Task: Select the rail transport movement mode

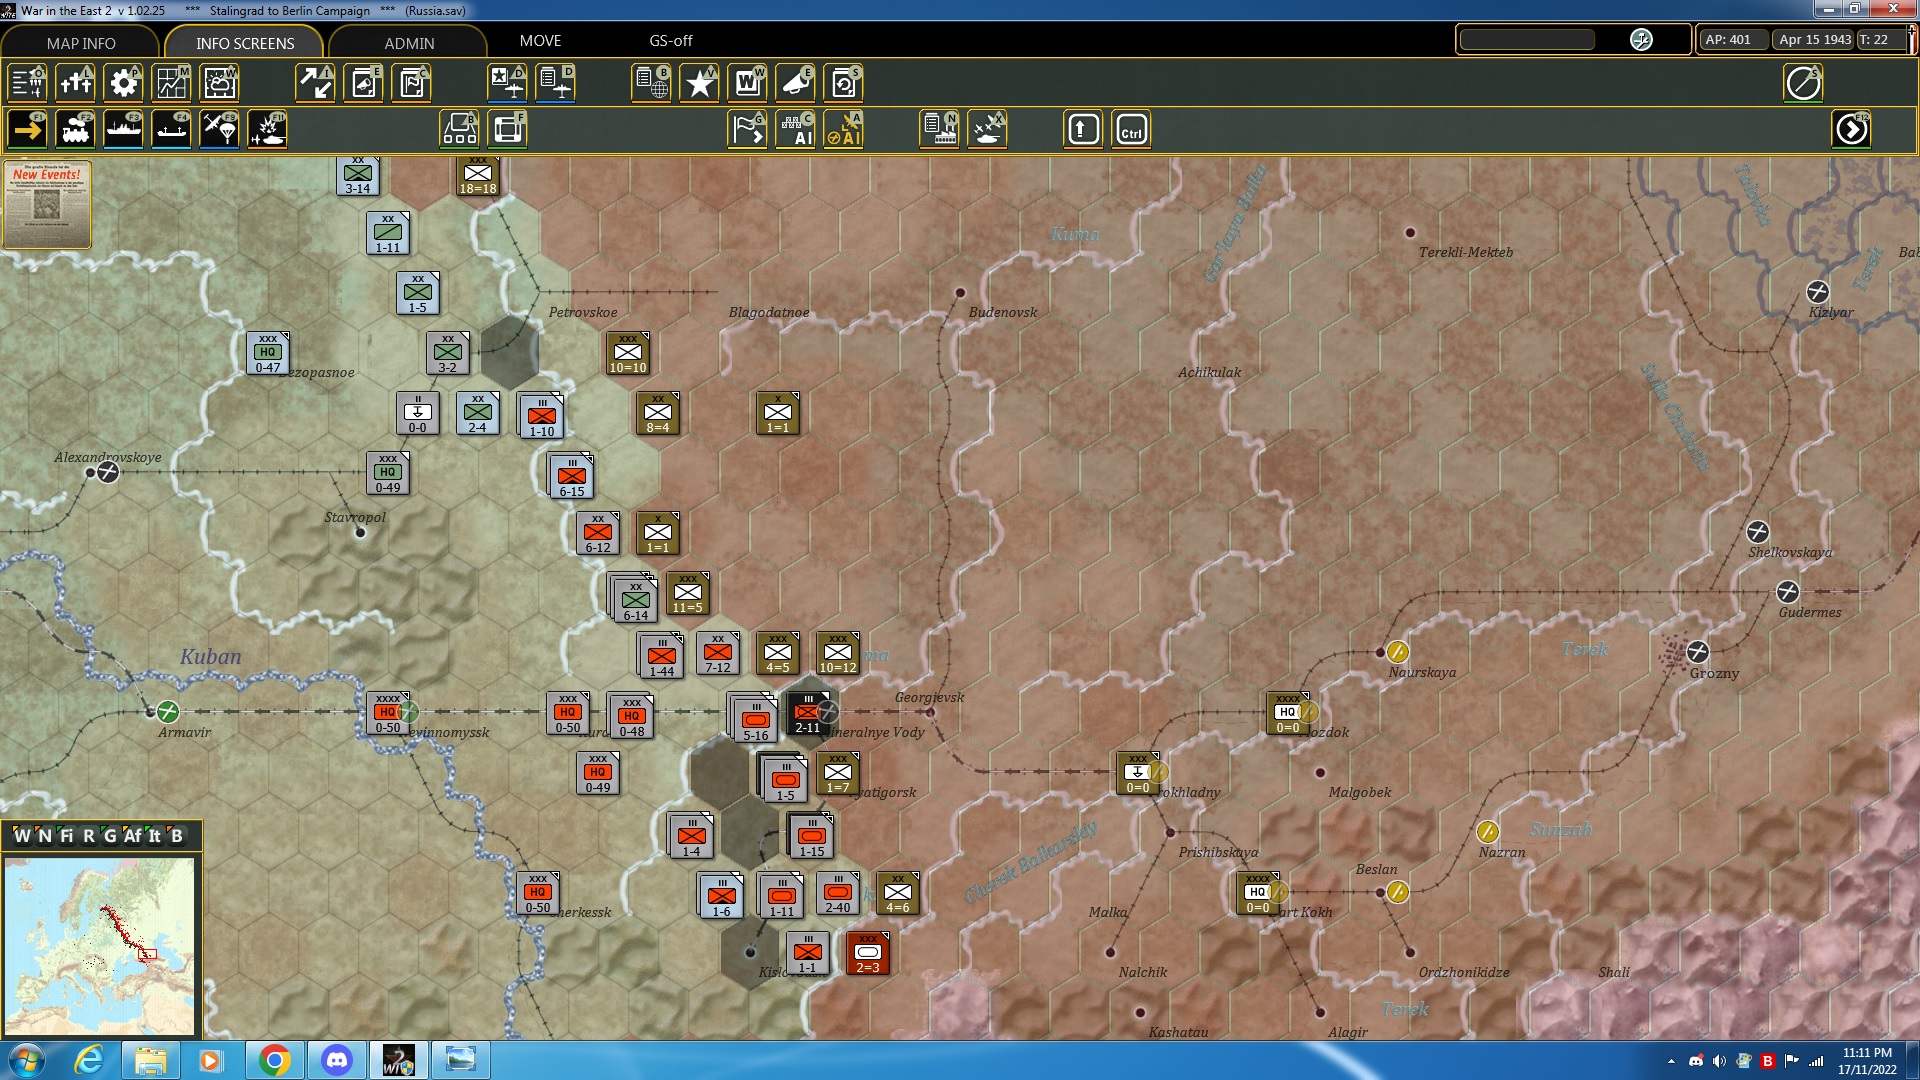Action: pyautogui.click(x=75, y=128)
